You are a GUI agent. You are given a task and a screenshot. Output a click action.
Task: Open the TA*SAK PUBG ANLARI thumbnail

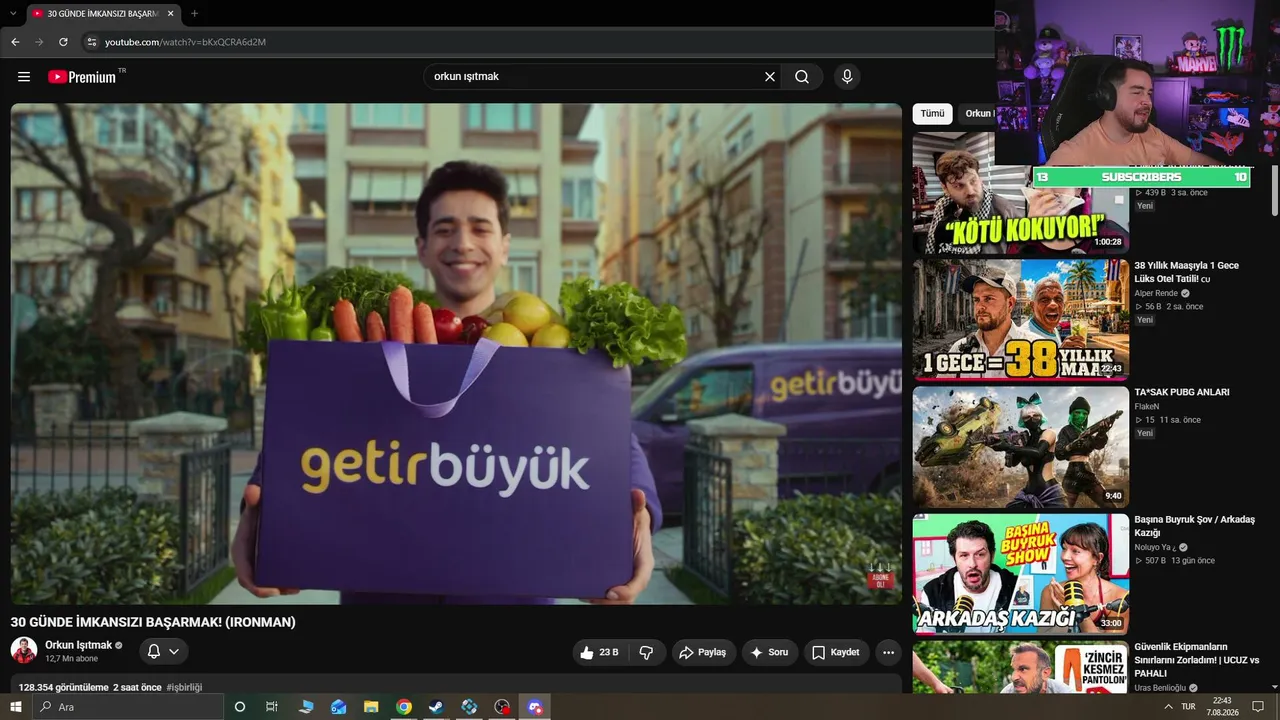[x=1021, y=447]
